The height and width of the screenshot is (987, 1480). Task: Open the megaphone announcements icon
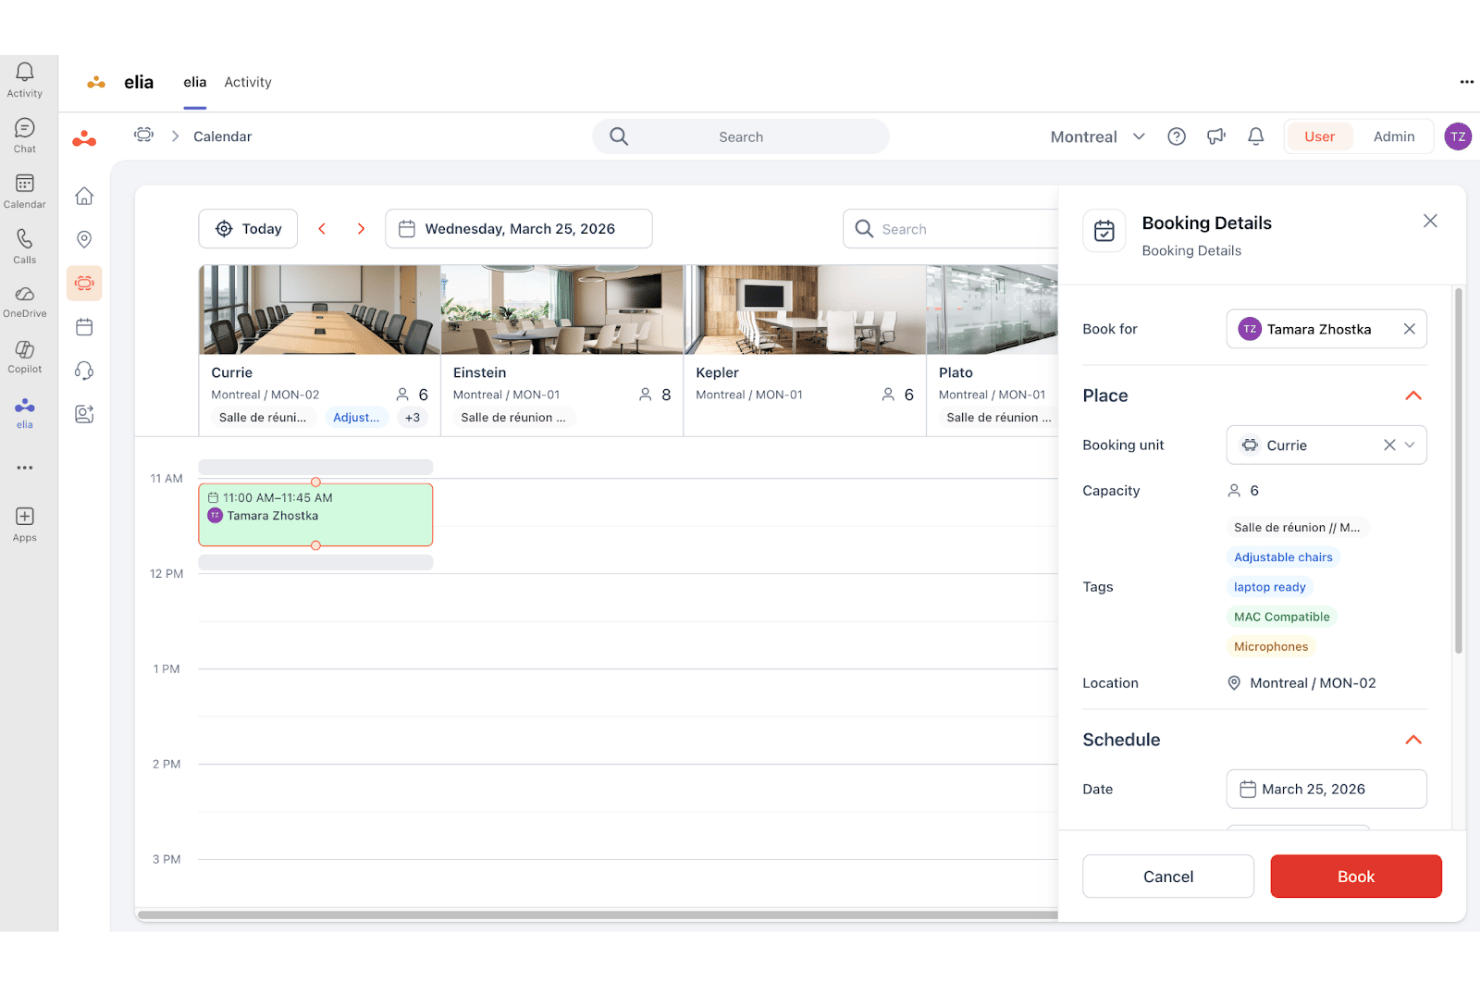[x=1216, y=137]
